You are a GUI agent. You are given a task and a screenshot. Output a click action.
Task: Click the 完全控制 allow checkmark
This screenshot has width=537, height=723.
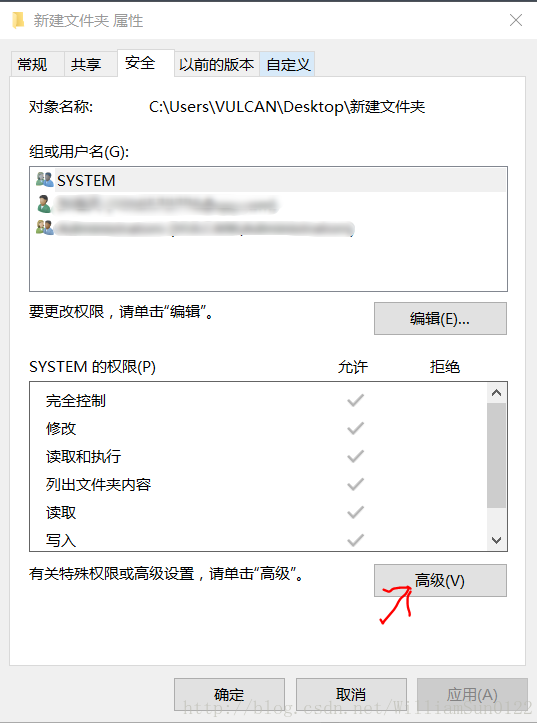[355, 400]
